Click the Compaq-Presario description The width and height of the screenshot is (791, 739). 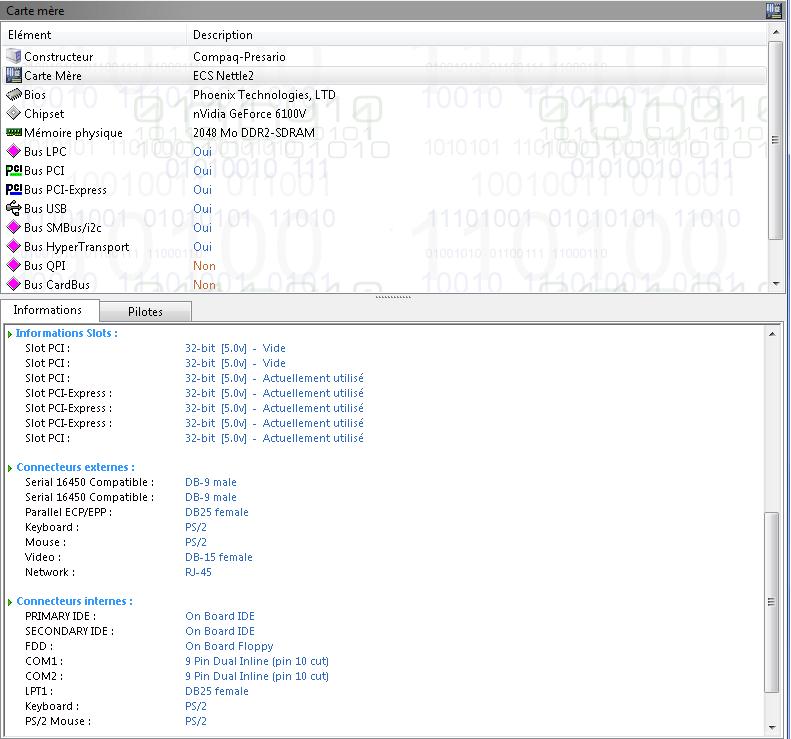pos(239,57)
